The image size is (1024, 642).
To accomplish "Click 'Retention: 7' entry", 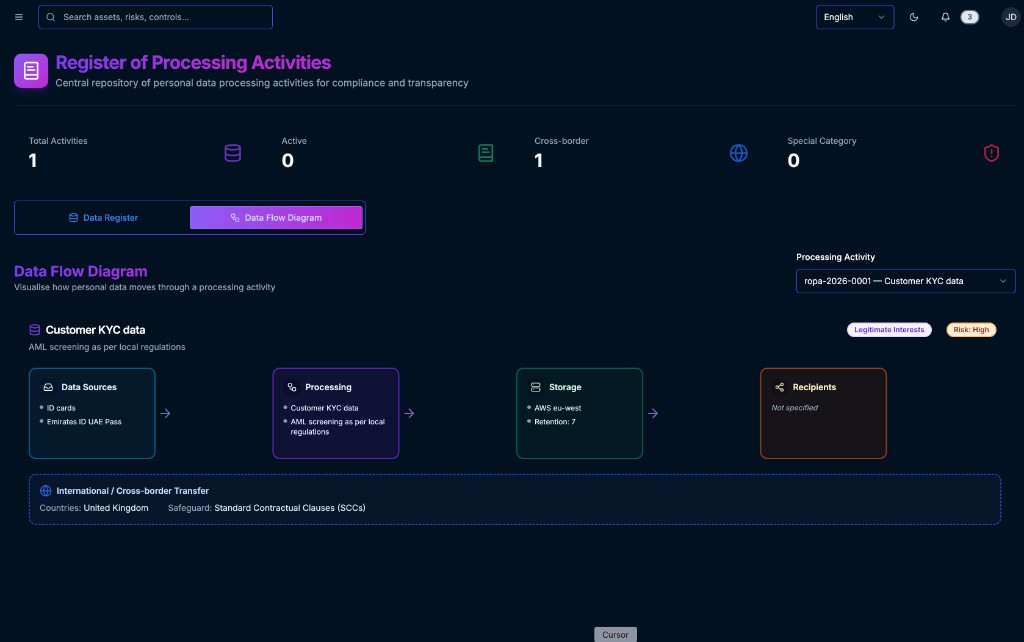I will [555, 422].
